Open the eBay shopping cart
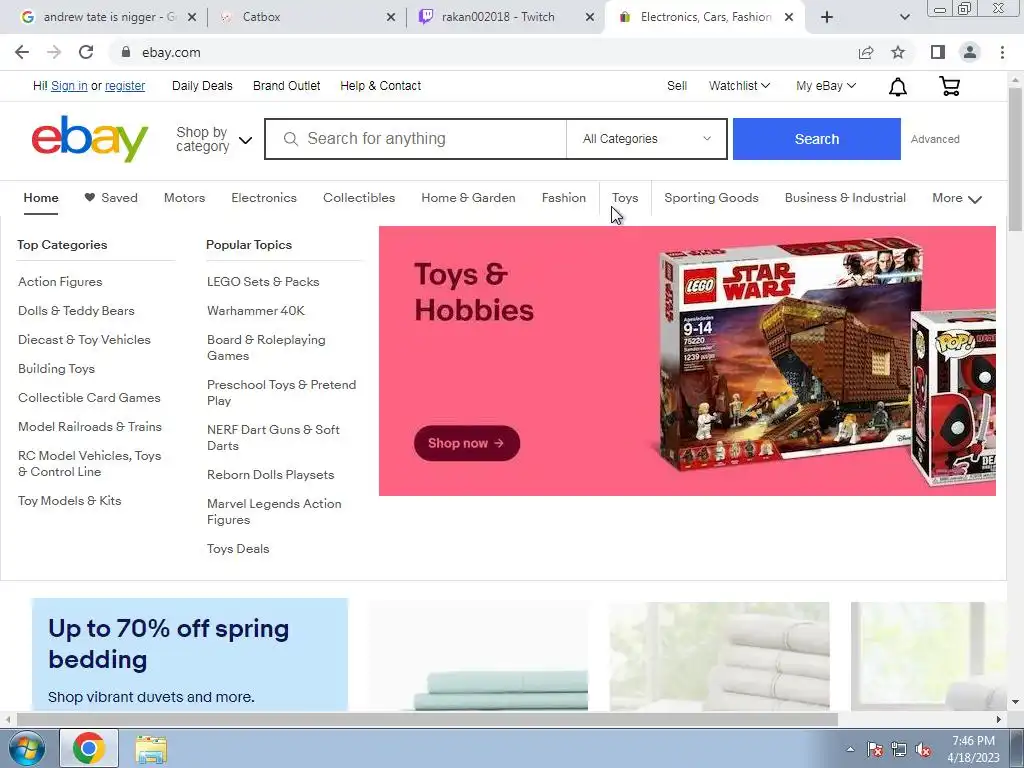This screenshot has width=1024, height=768. tap(949, 86)
